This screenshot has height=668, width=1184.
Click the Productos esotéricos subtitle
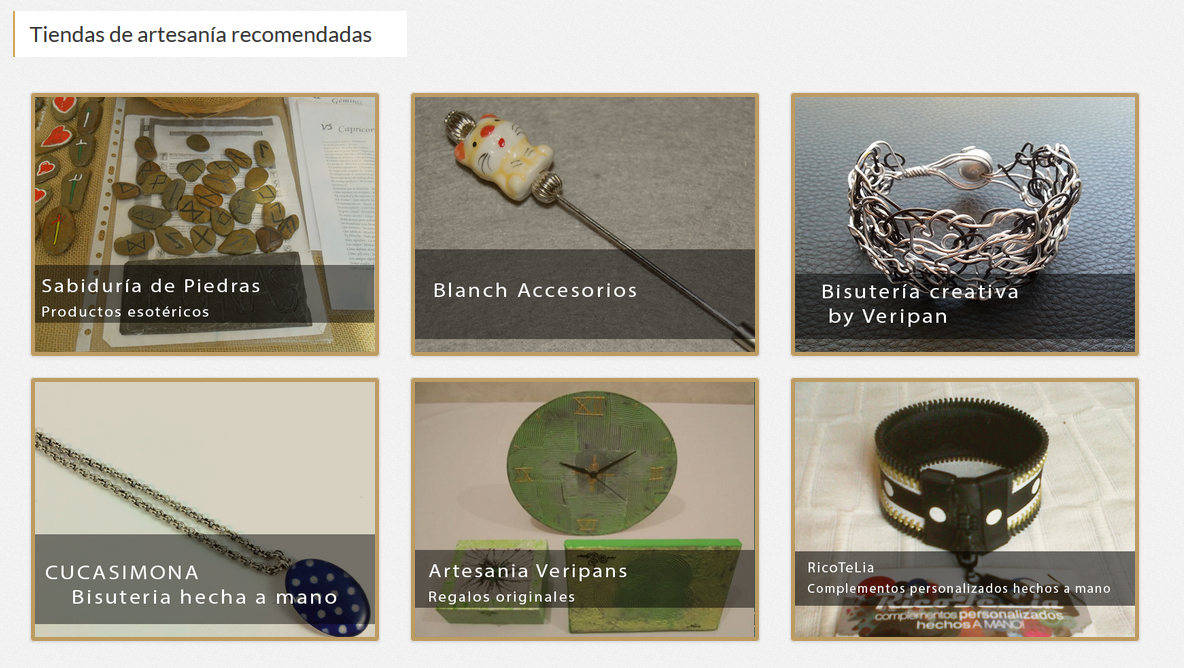125,312
